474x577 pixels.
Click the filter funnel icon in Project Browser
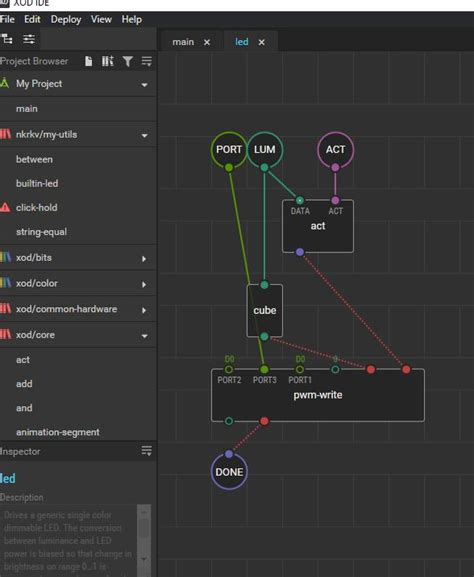tap(127, 61)
